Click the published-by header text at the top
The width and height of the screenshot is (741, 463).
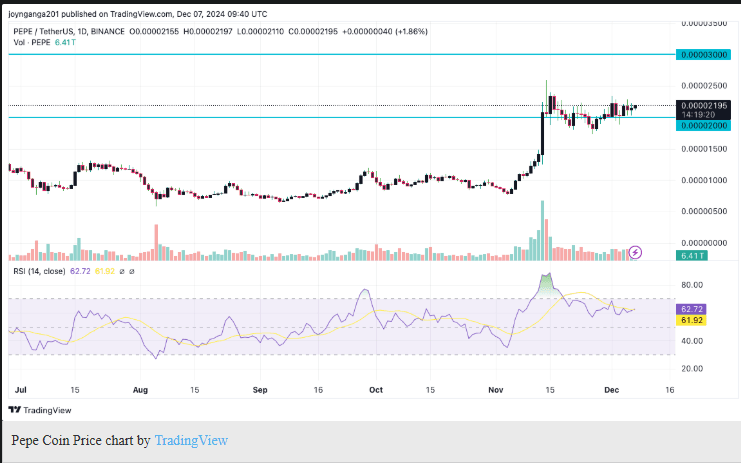coord(138,14)
